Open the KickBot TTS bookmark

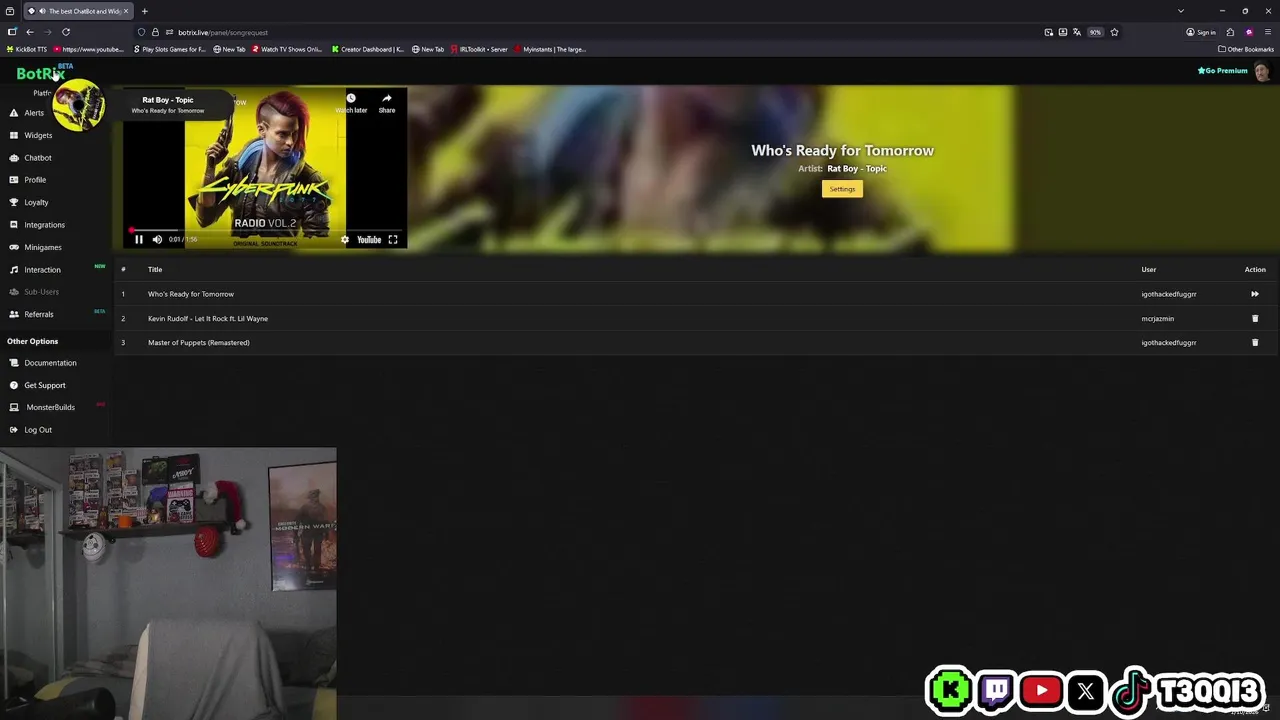(26, 49)
